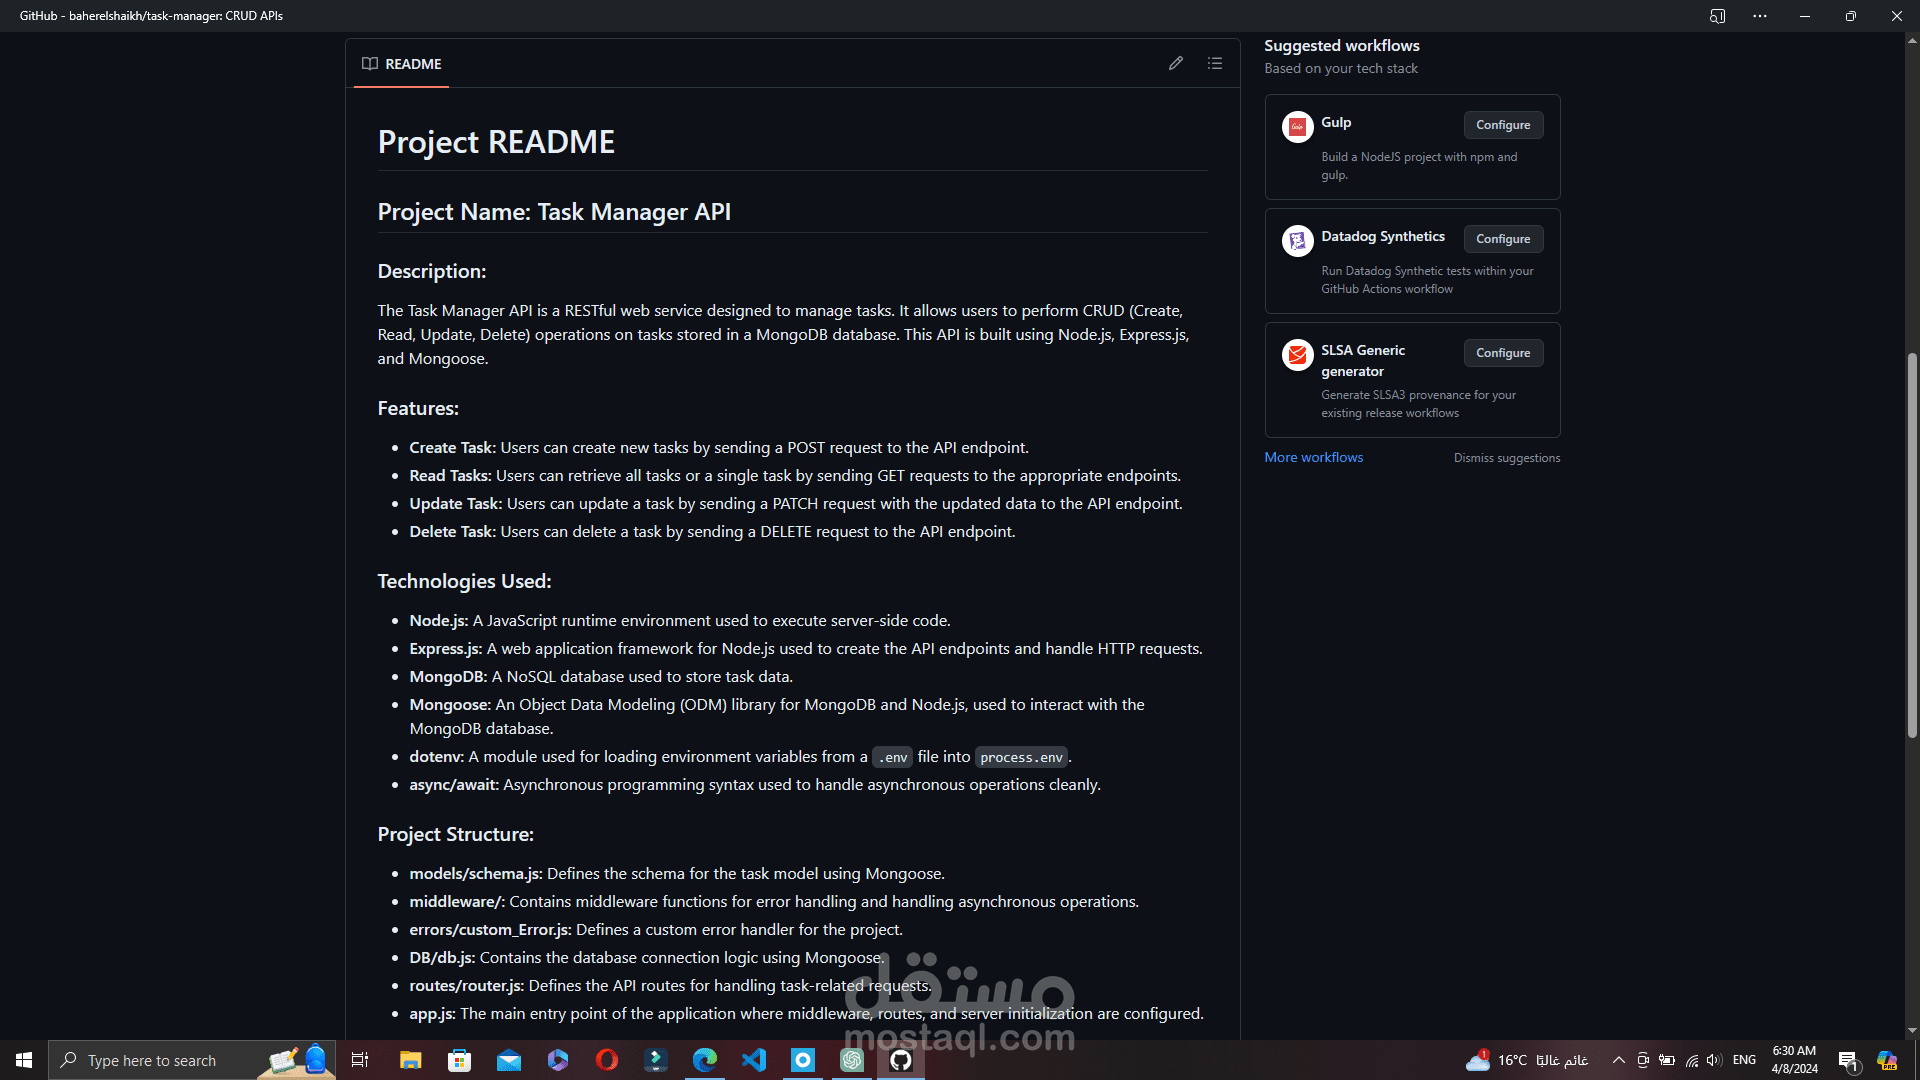Click the cast/sidebar icon in title bar

[x=1717, y=16]
